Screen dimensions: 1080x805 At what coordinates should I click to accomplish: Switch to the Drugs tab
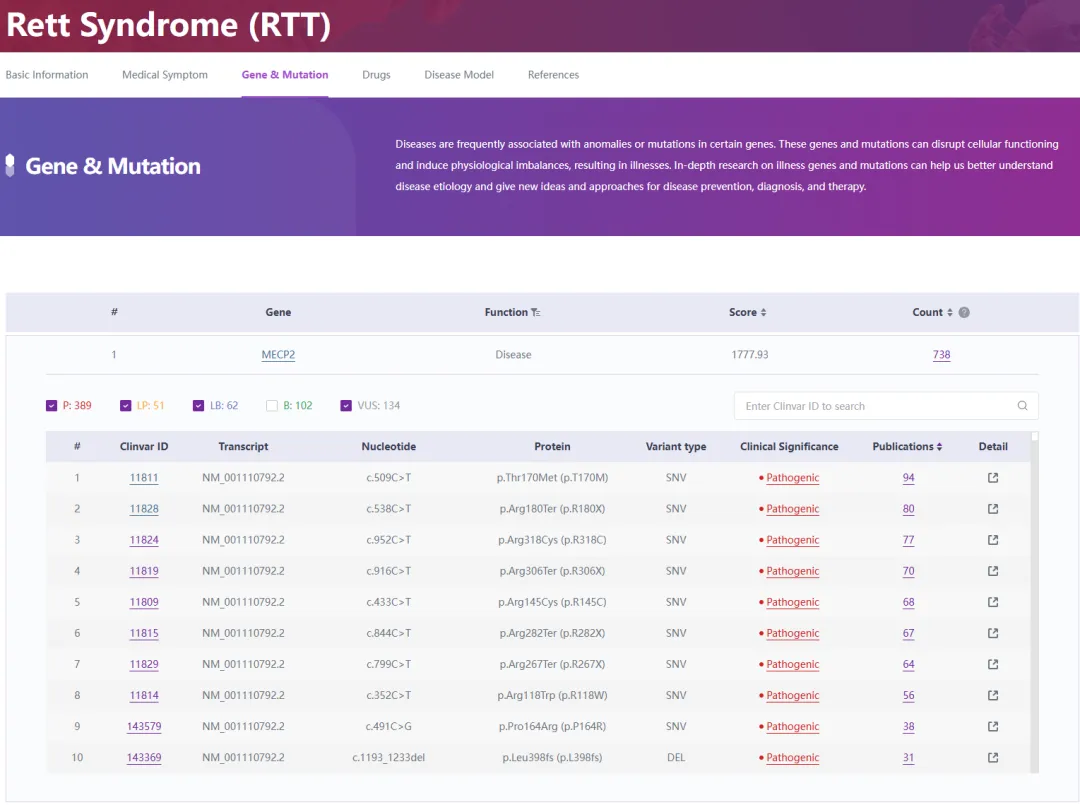point(376,75)
